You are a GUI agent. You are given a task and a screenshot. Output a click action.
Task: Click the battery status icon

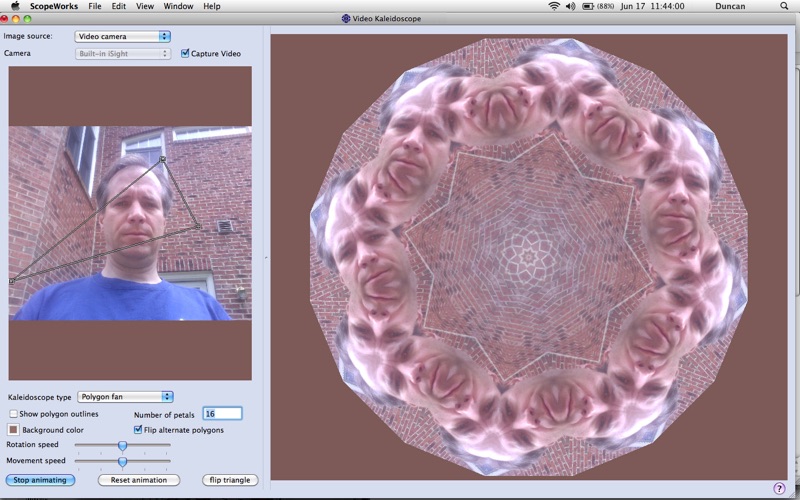pyautogui.click(x=589, y=6)
